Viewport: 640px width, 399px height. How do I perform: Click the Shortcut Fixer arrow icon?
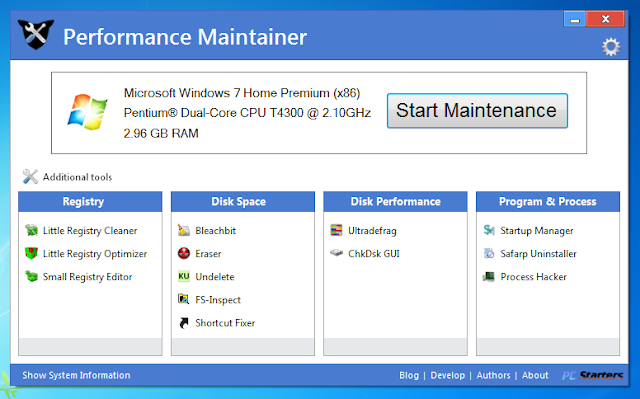tap(184, 323)
